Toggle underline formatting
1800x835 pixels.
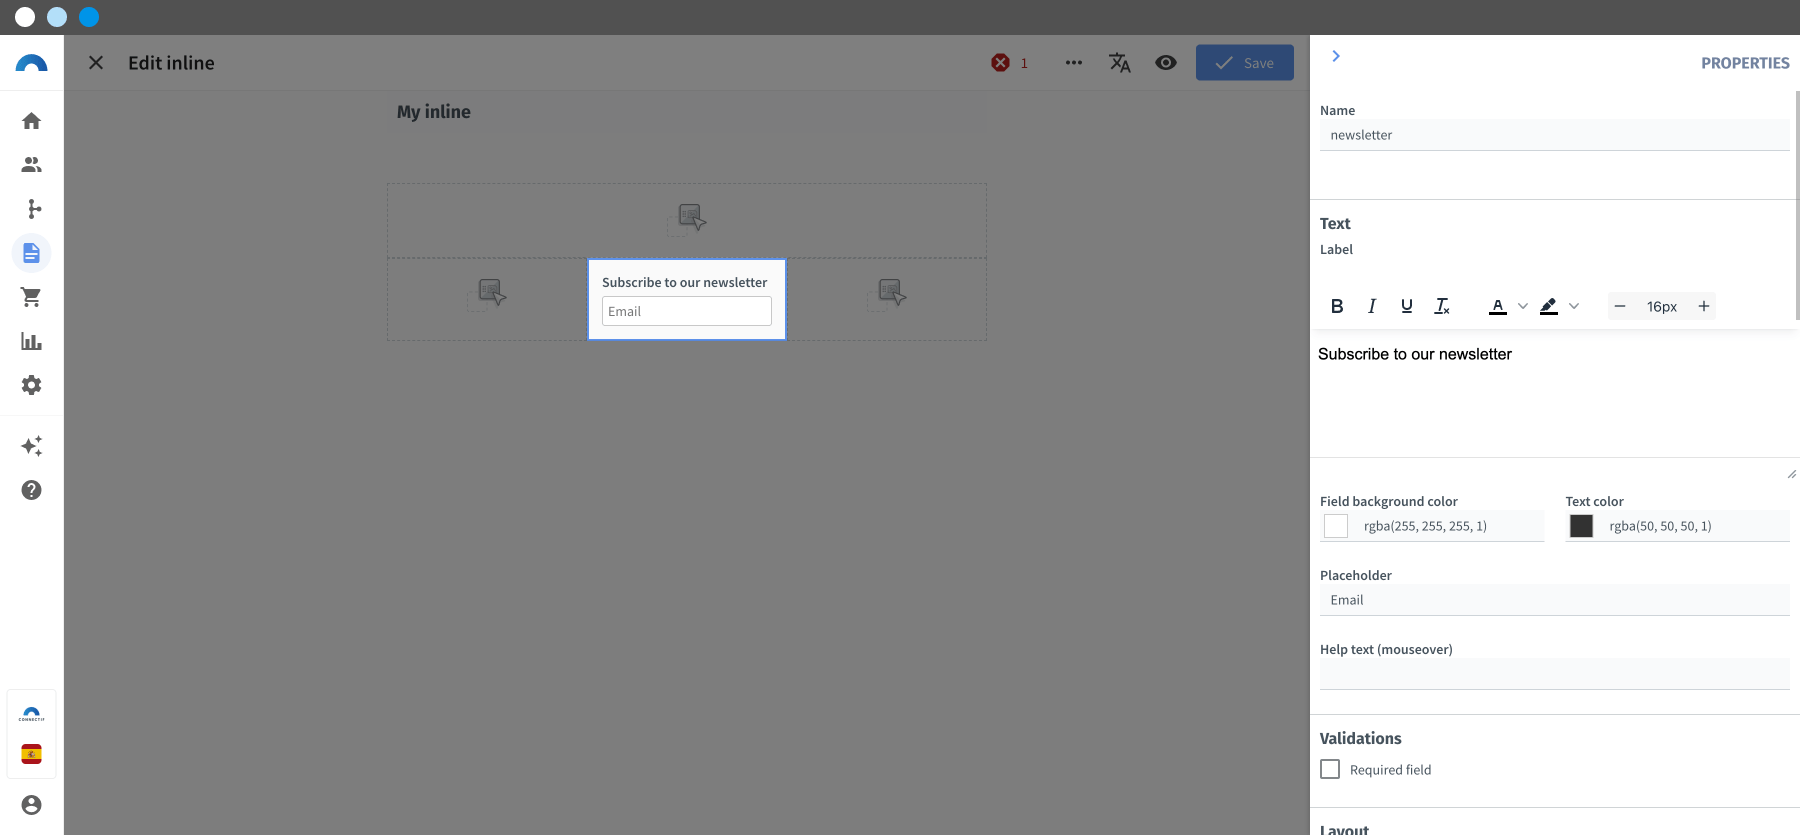tap(1407, 306)
